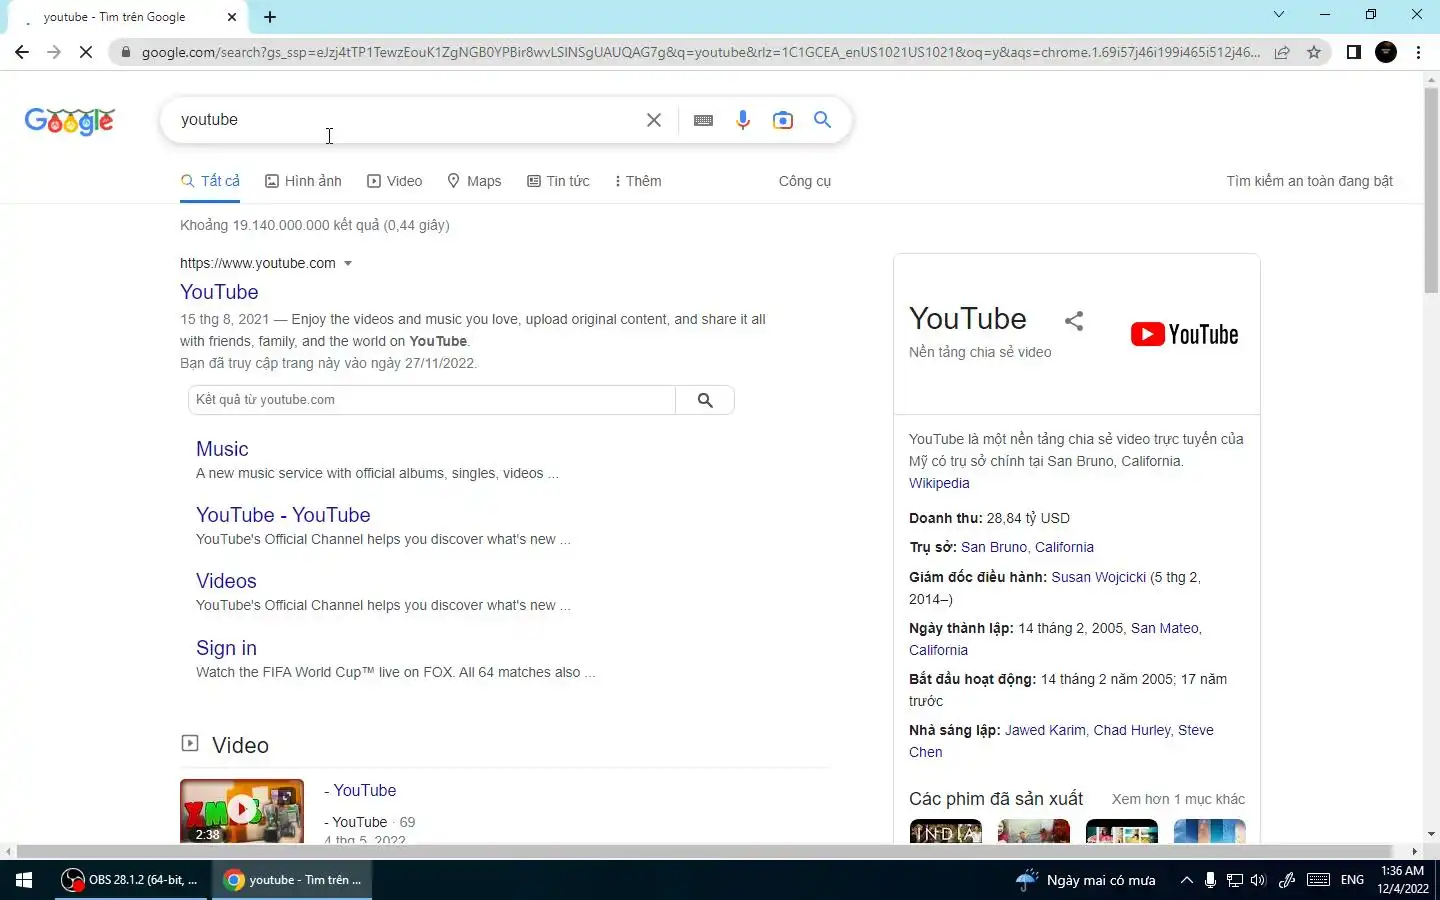This screenshot has height=900, width=1440.
Task: Open the '- YouTube' video result title
Action: (360, 790)
